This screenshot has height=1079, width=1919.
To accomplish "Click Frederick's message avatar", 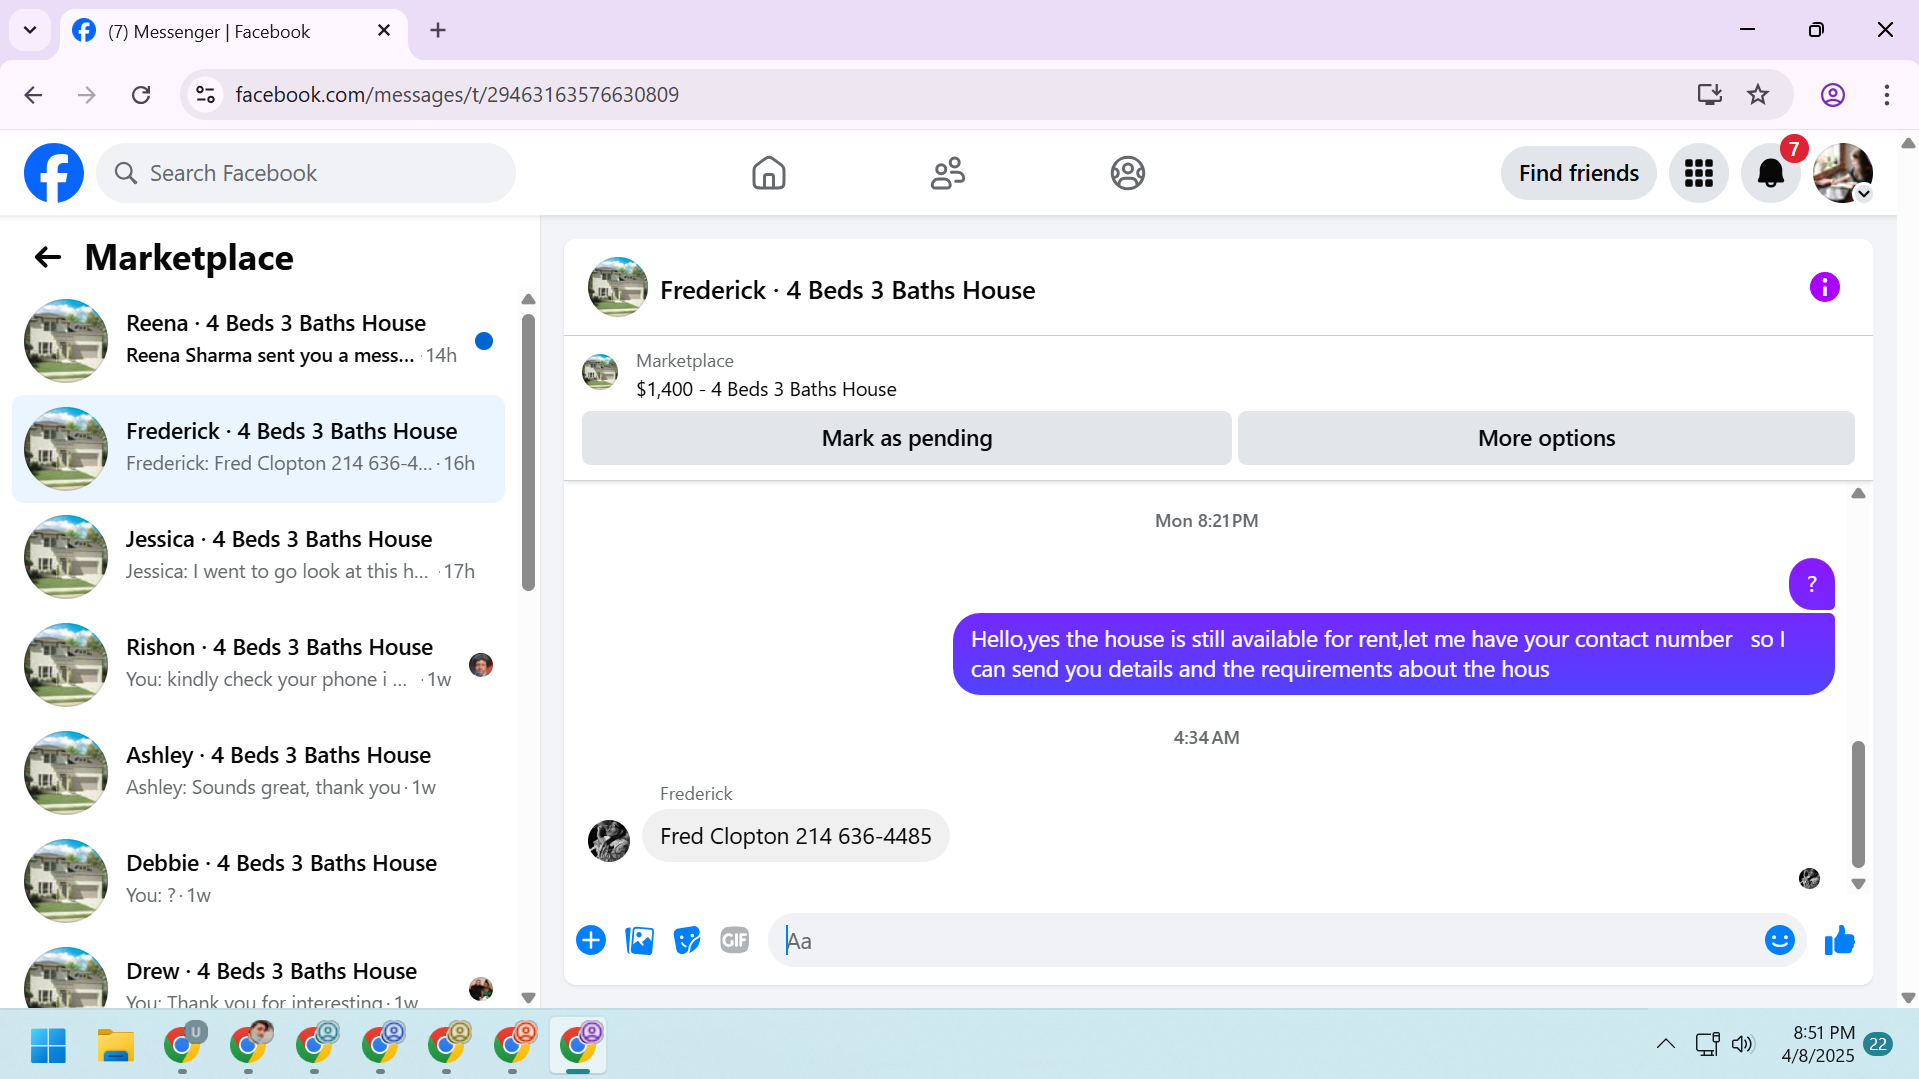I will coord(608,840).
